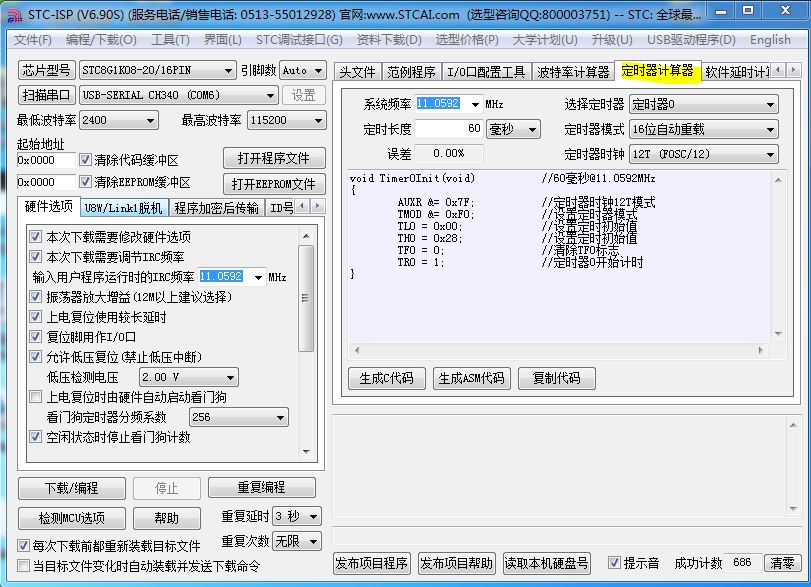Viewport: 811px width, 587px height.
Task: Toggle 复位脚用作I/O口 checkbox
Action: tap(35, 337)
